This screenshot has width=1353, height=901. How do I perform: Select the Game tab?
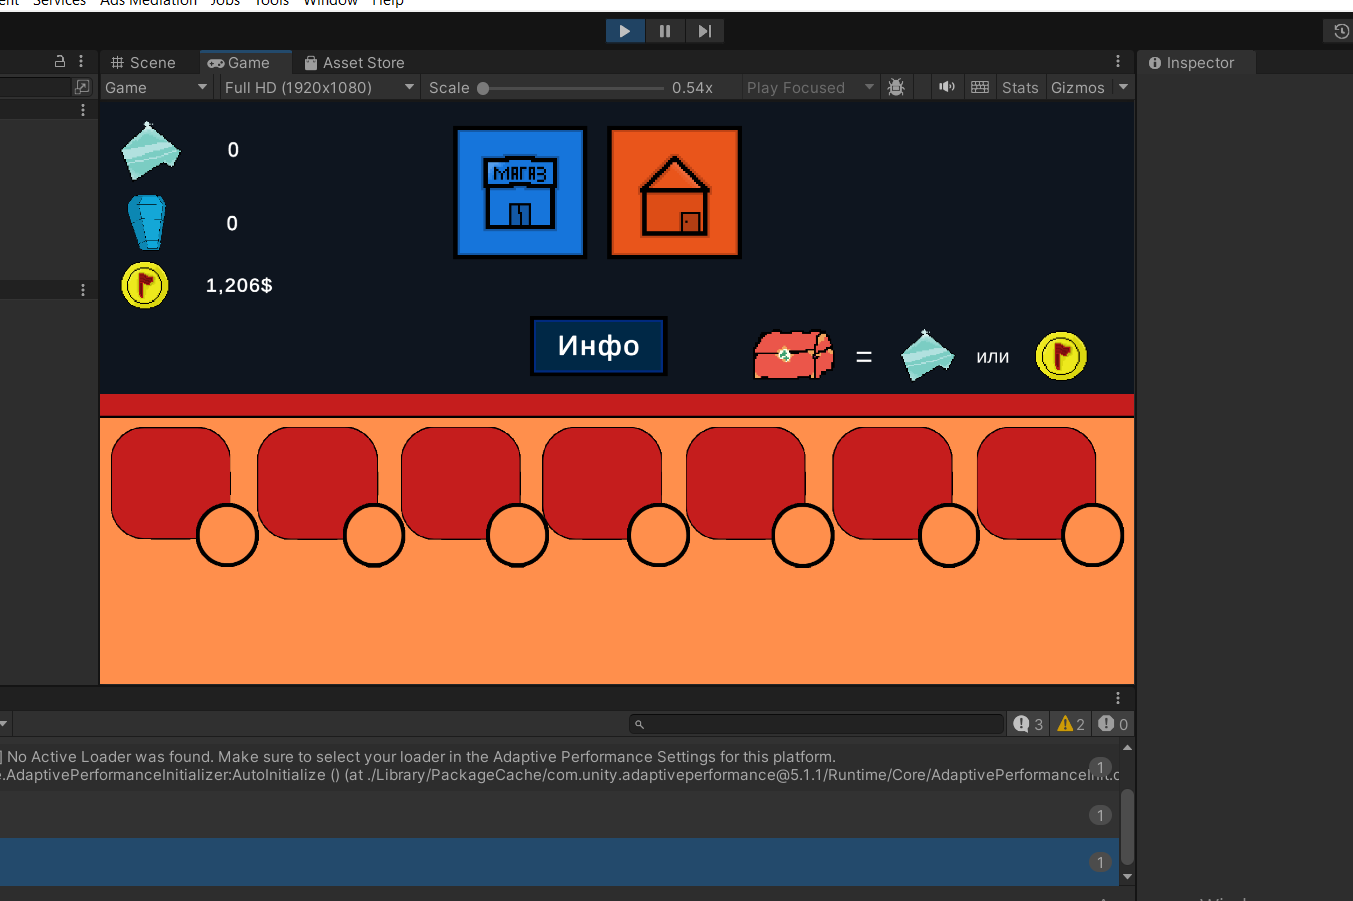tap(239, 62)
